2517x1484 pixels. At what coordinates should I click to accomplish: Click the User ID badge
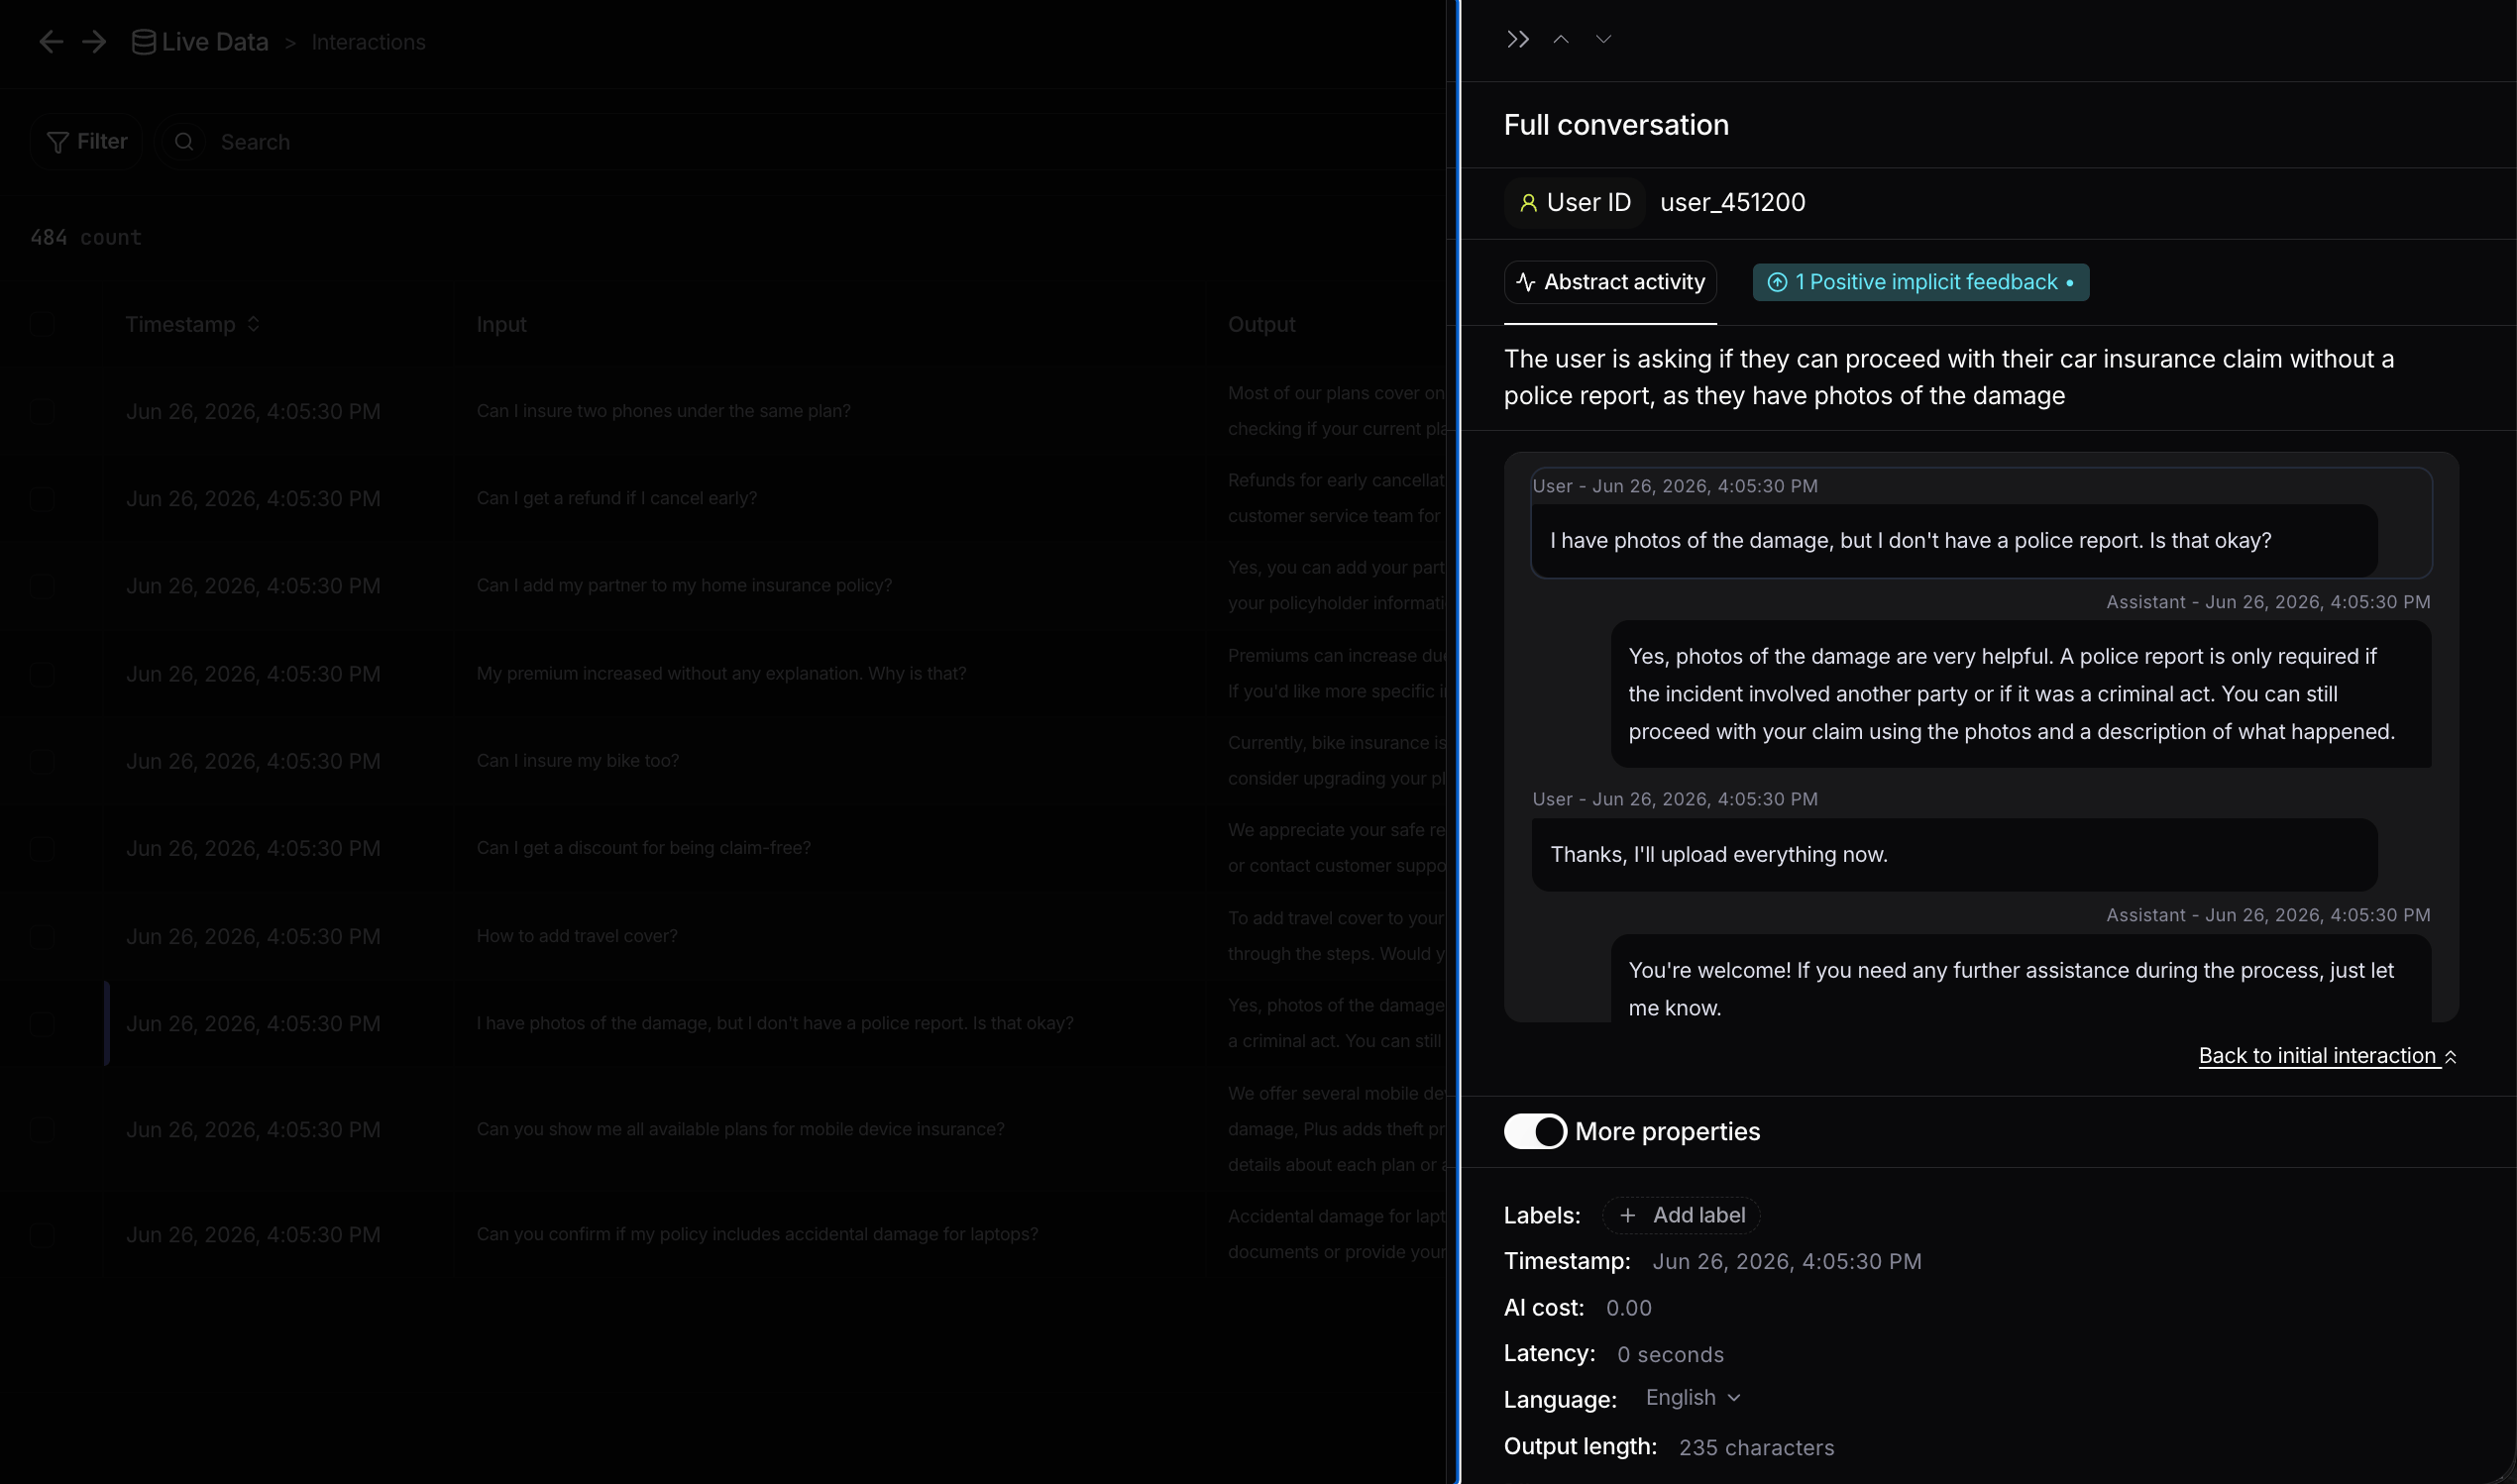1575,203
